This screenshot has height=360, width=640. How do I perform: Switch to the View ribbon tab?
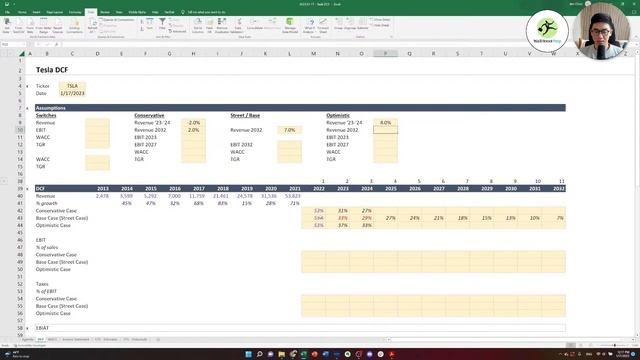point(119,12)
